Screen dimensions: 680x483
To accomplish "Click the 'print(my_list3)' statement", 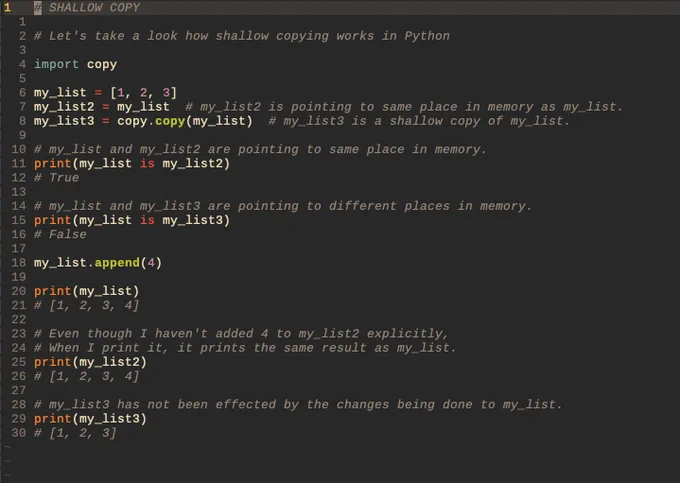I will [91, 419].
